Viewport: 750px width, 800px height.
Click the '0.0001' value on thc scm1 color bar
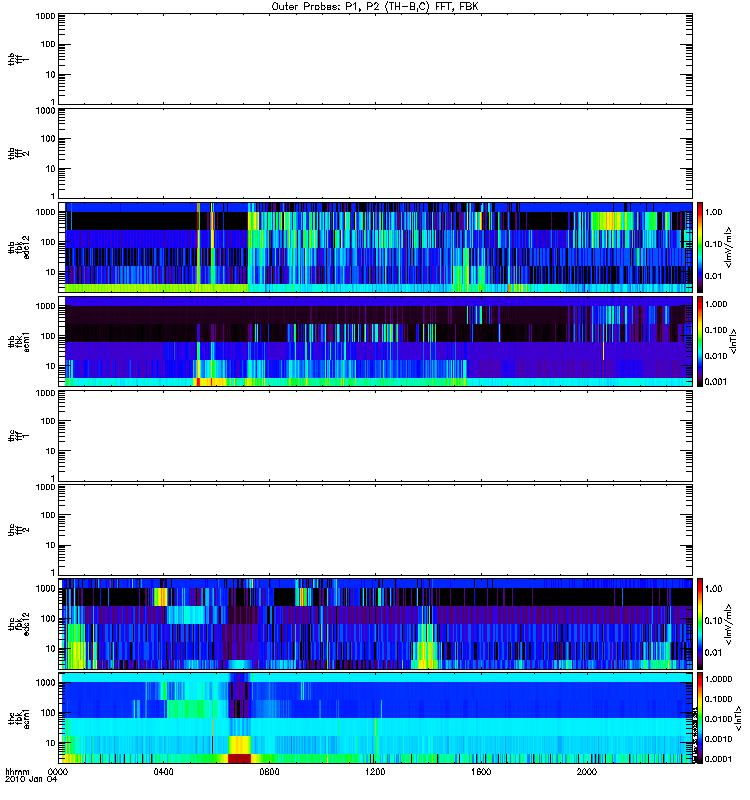tap(718, 759)
